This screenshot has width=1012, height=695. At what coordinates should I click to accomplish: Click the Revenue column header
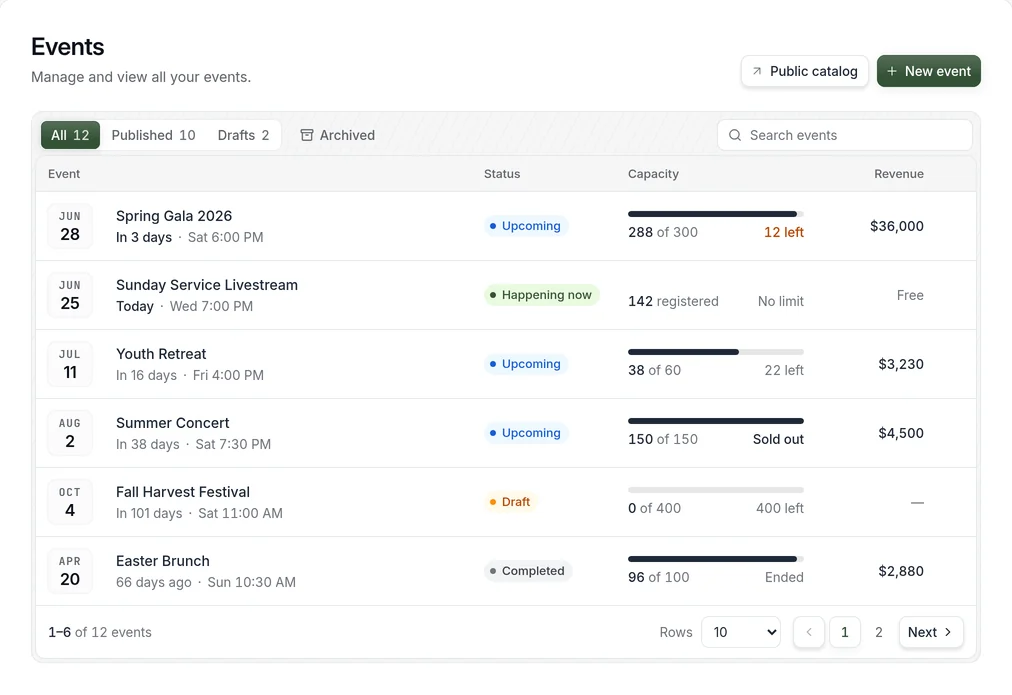(898, 174)
